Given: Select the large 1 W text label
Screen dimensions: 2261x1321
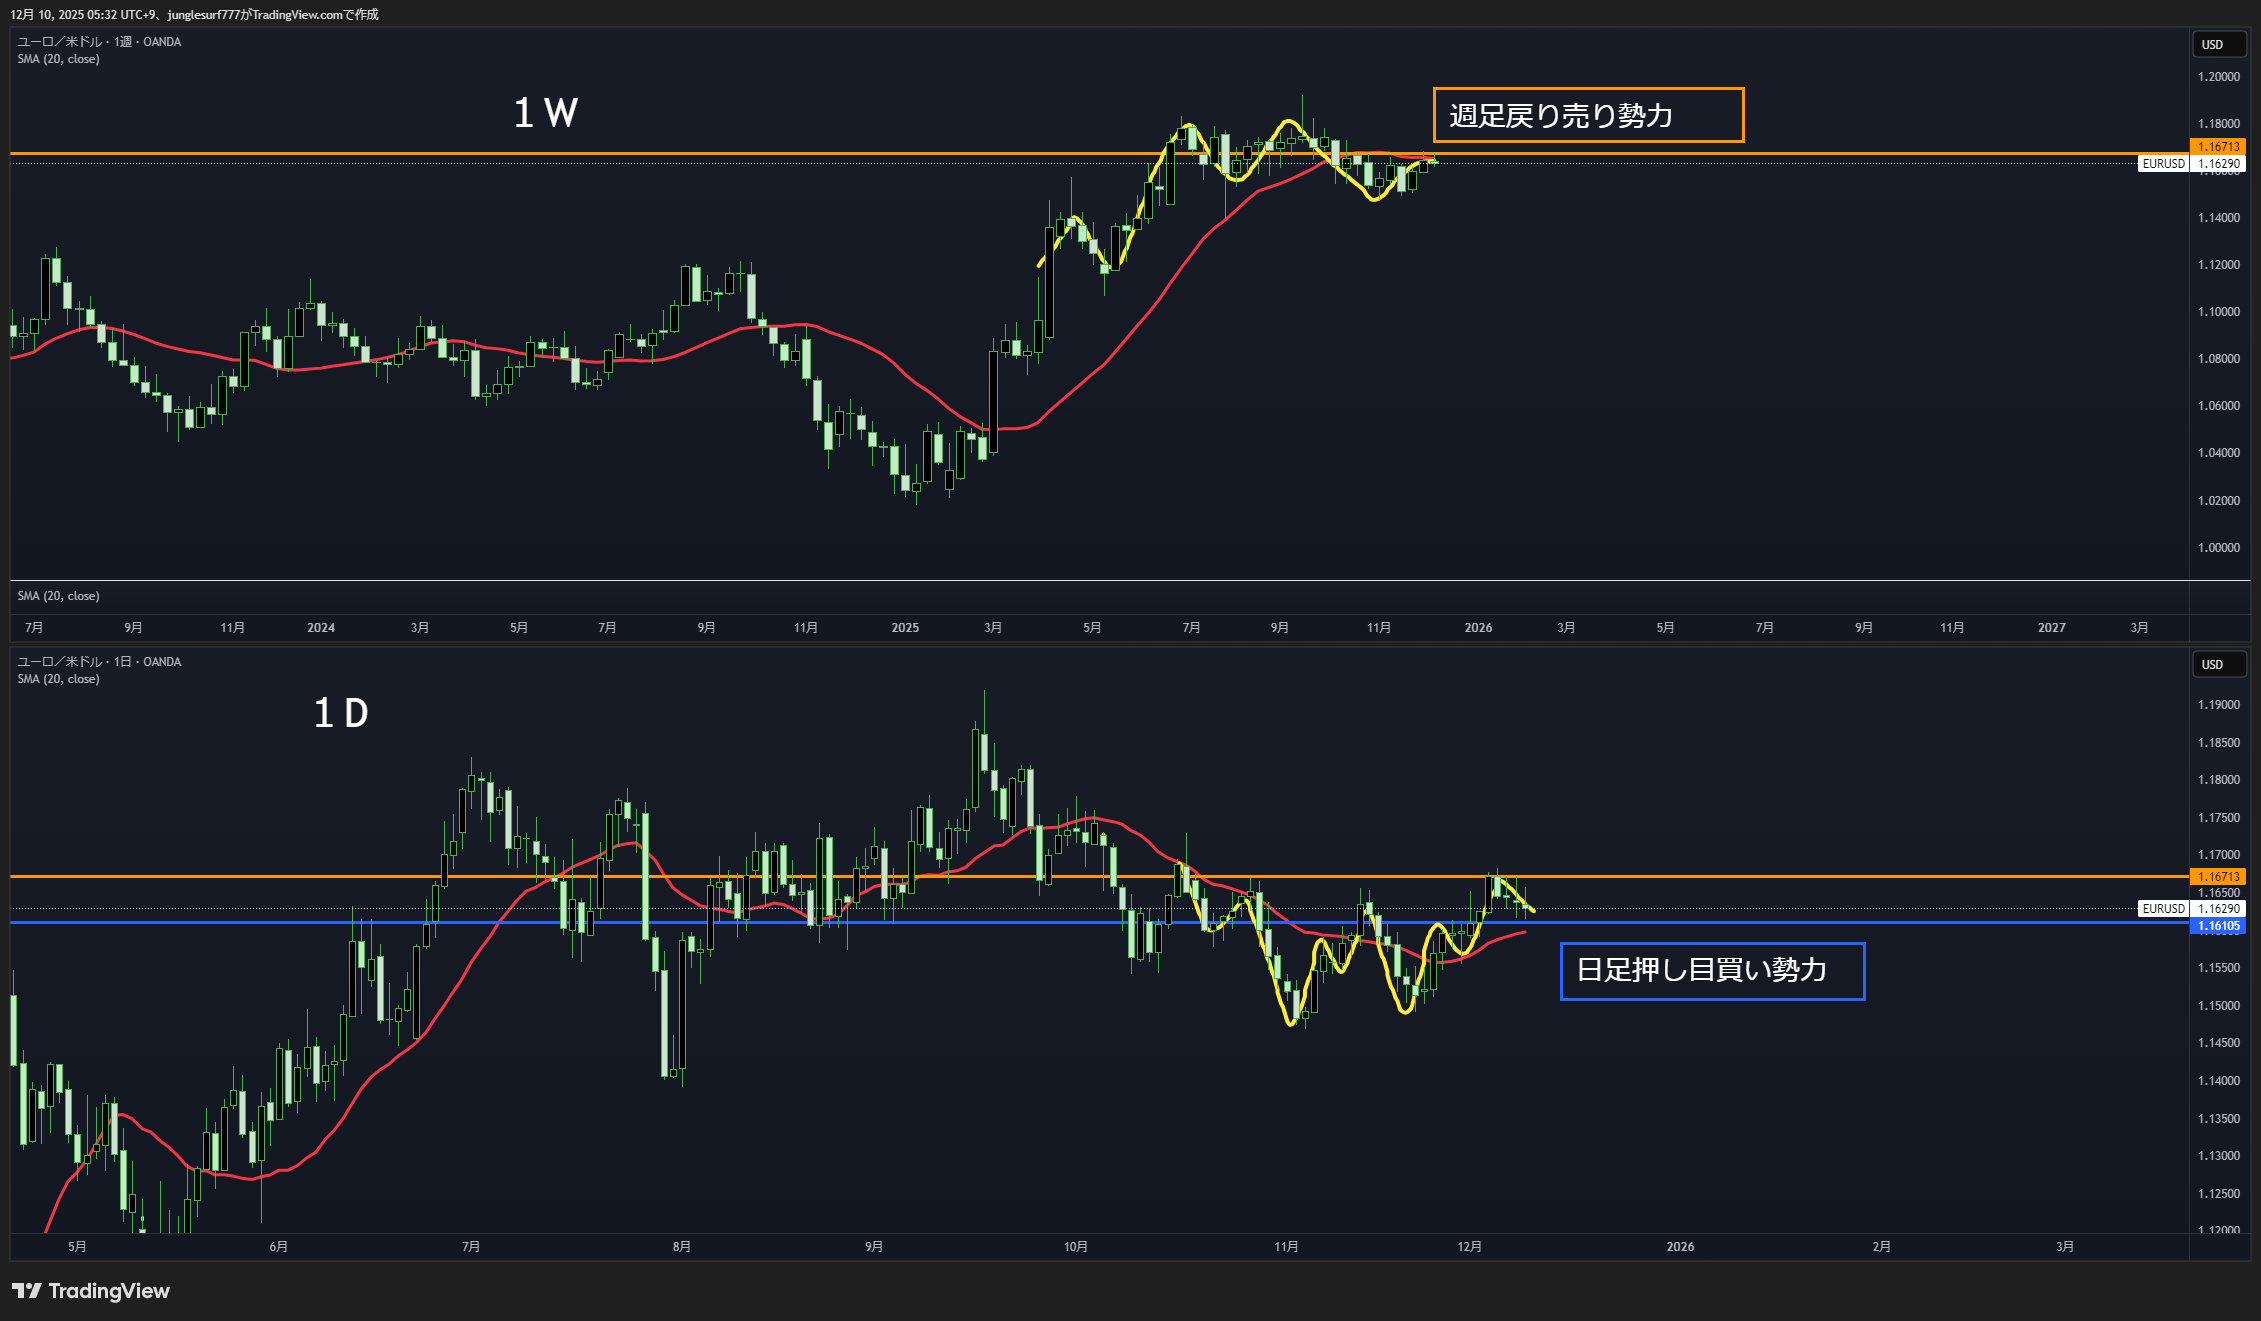Looking at the screenshot, I should coord(546,113).
